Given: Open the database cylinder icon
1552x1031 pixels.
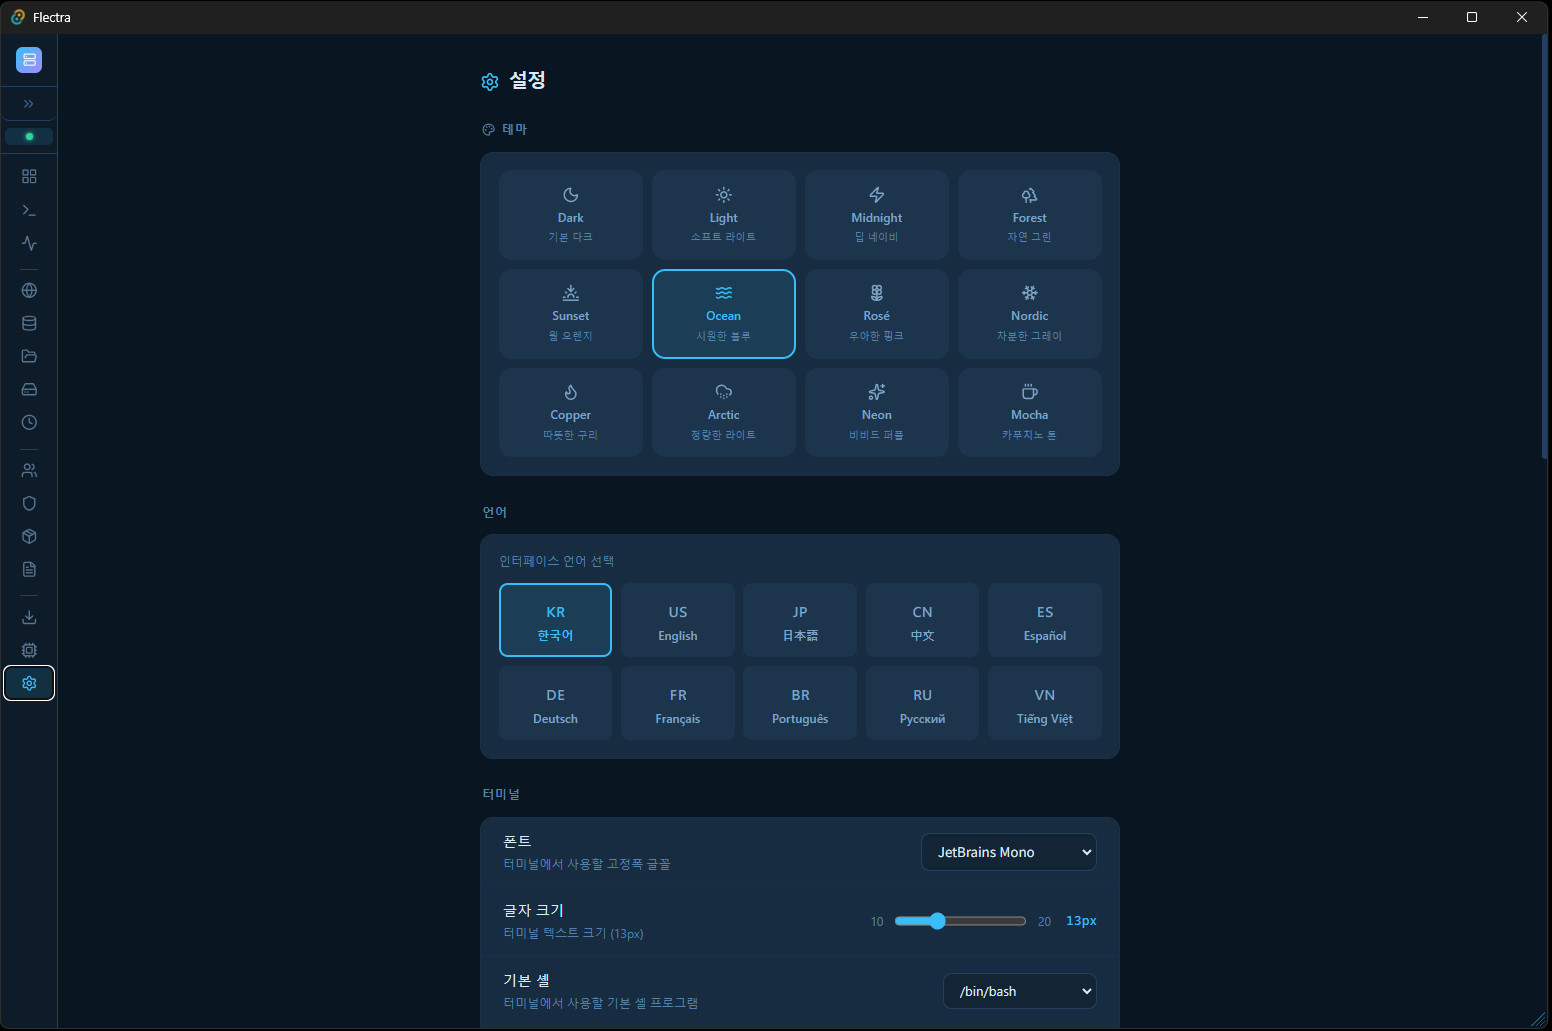Looking at the screenshot, I should [29, 323].
